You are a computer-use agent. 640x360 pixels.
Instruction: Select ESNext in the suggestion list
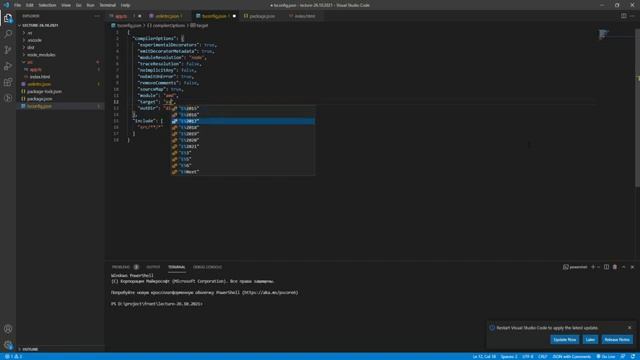pos(243,172)
